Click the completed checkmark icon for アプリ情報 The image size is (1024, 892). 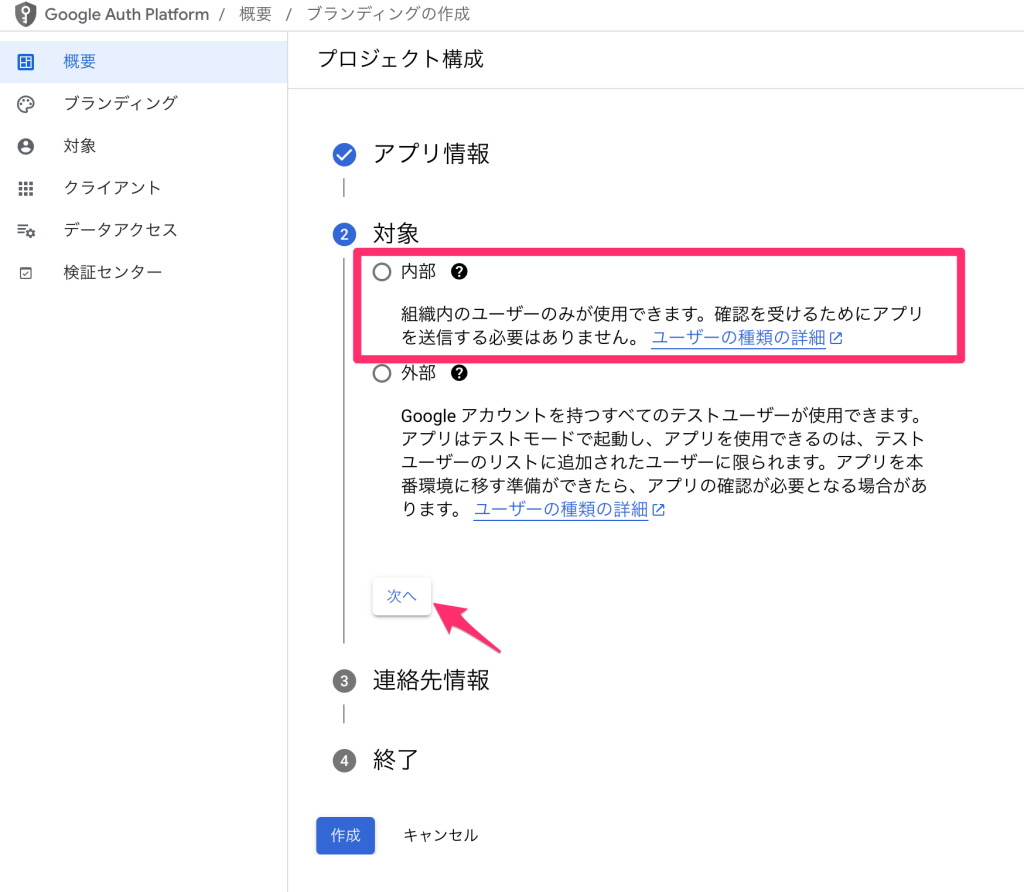pos(344,155)
